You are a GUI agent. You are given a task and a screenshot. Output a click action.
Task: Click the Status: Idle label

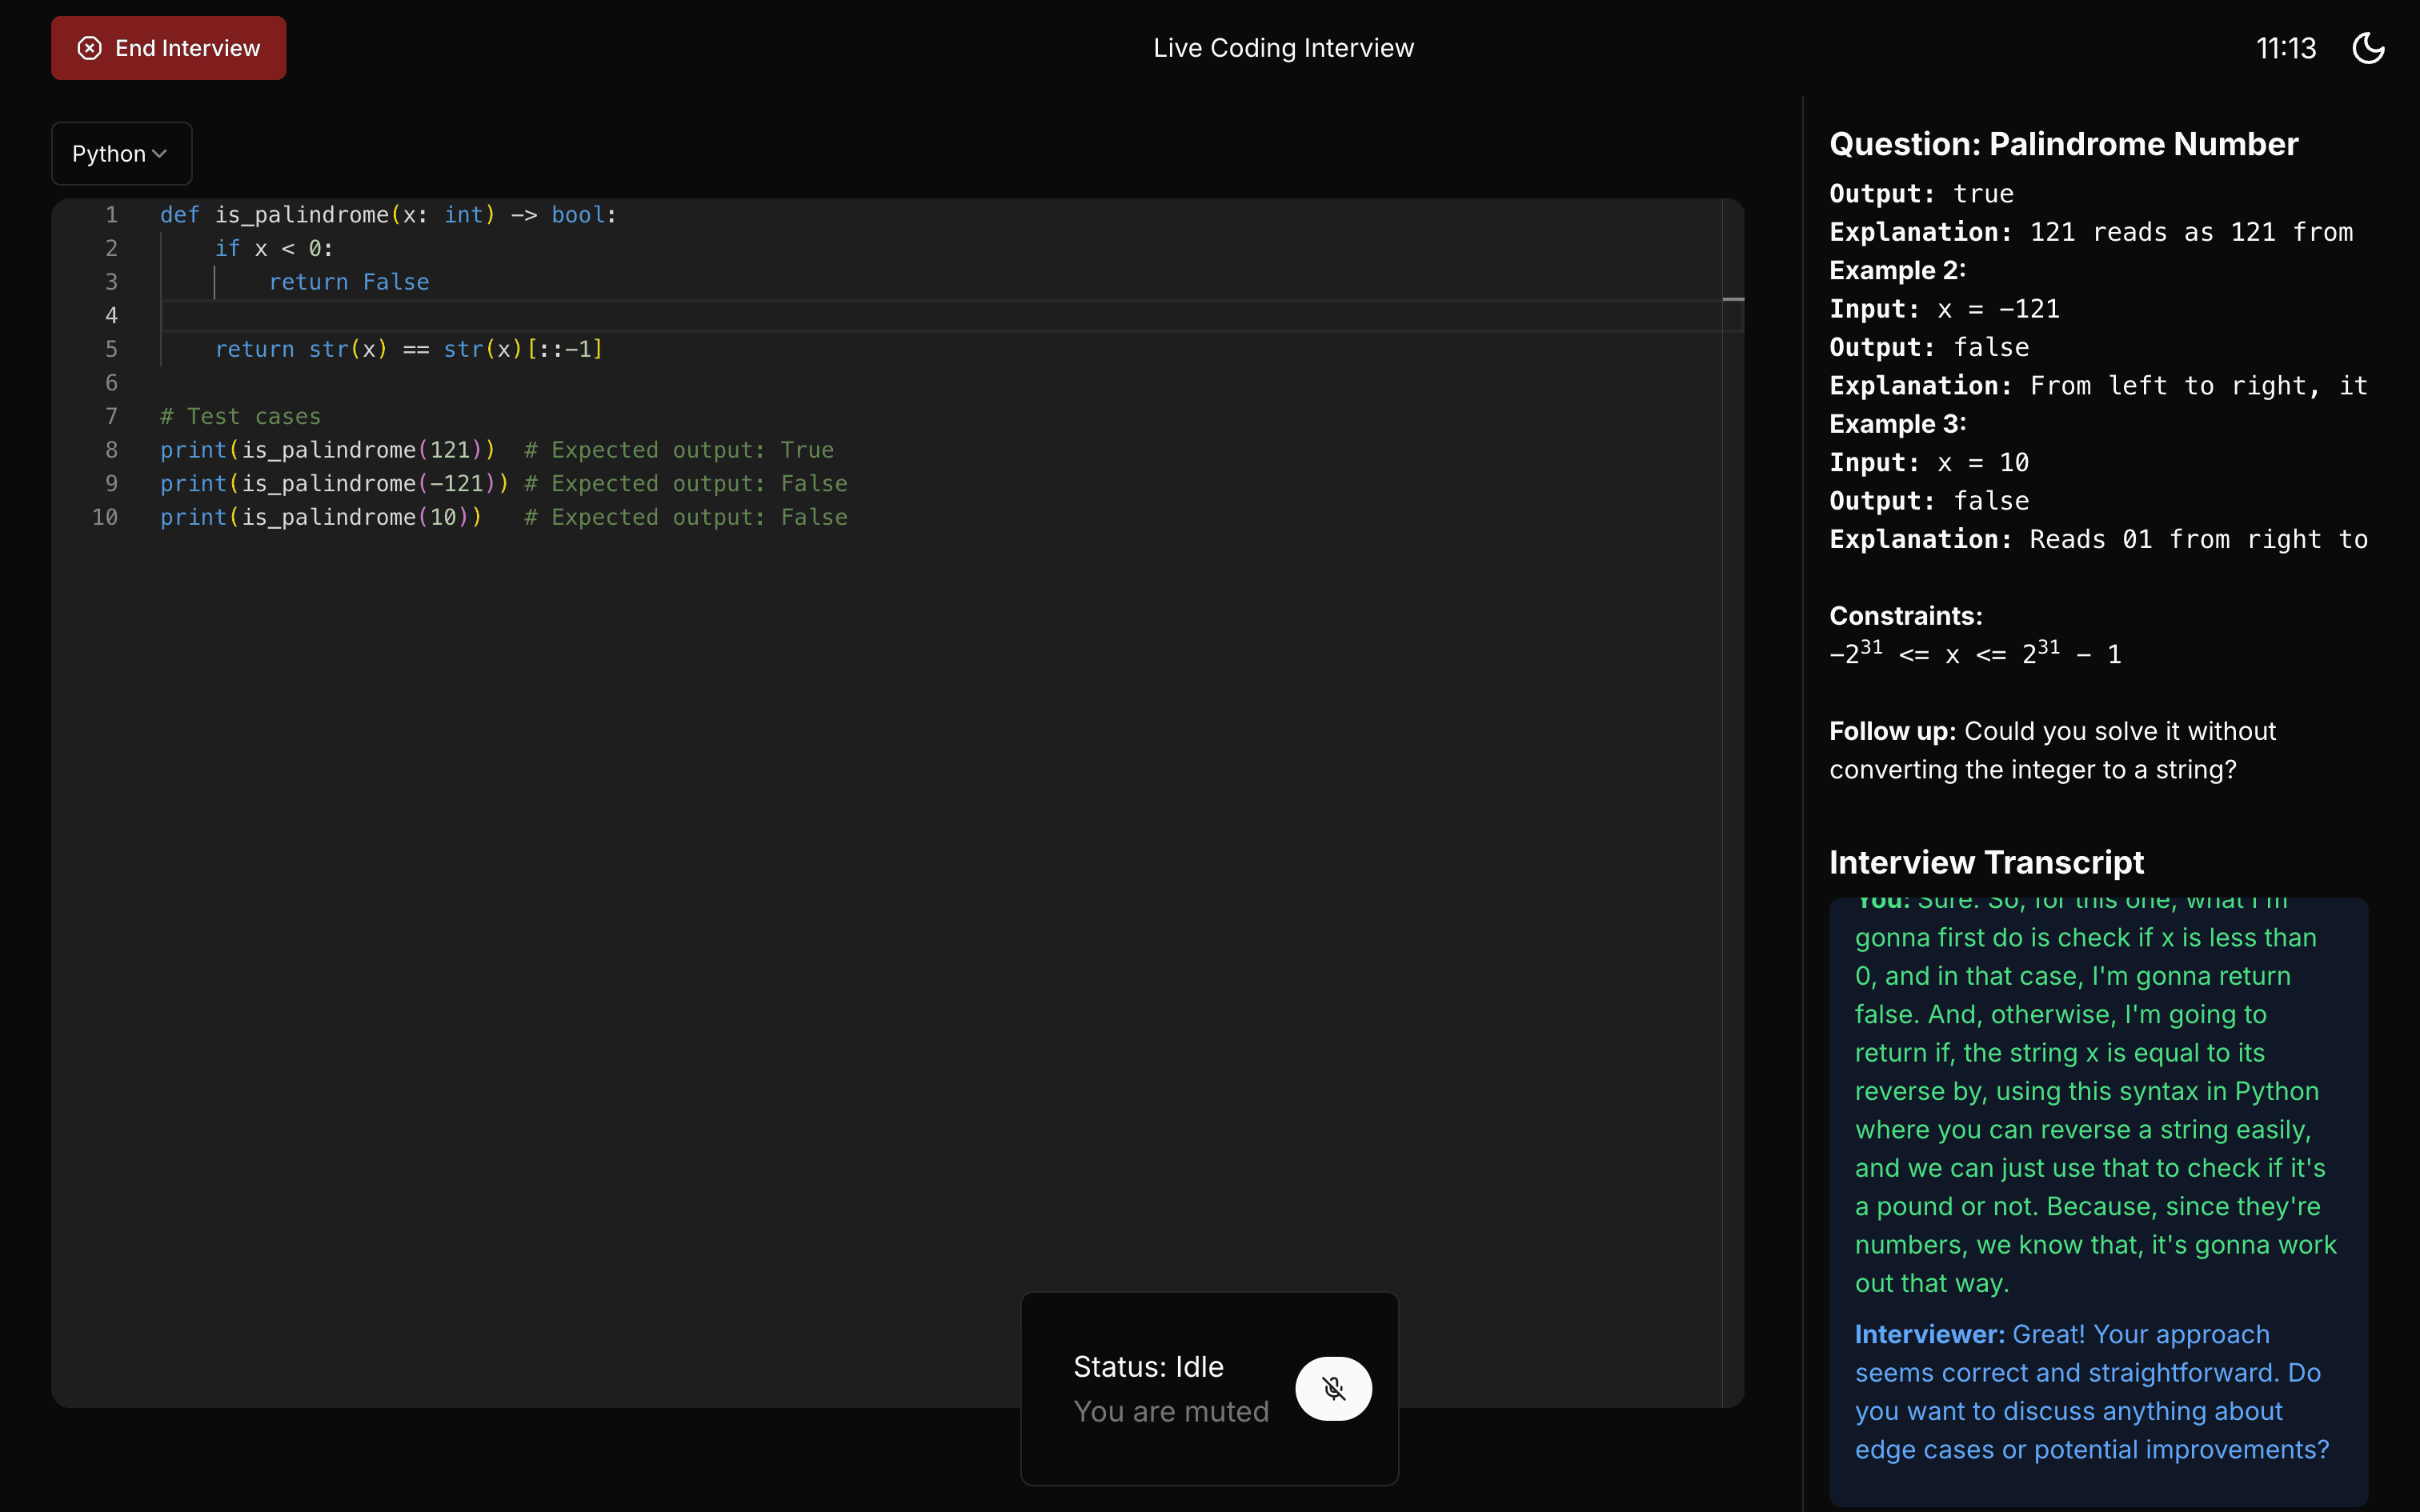click(x=1148, y=1366)
